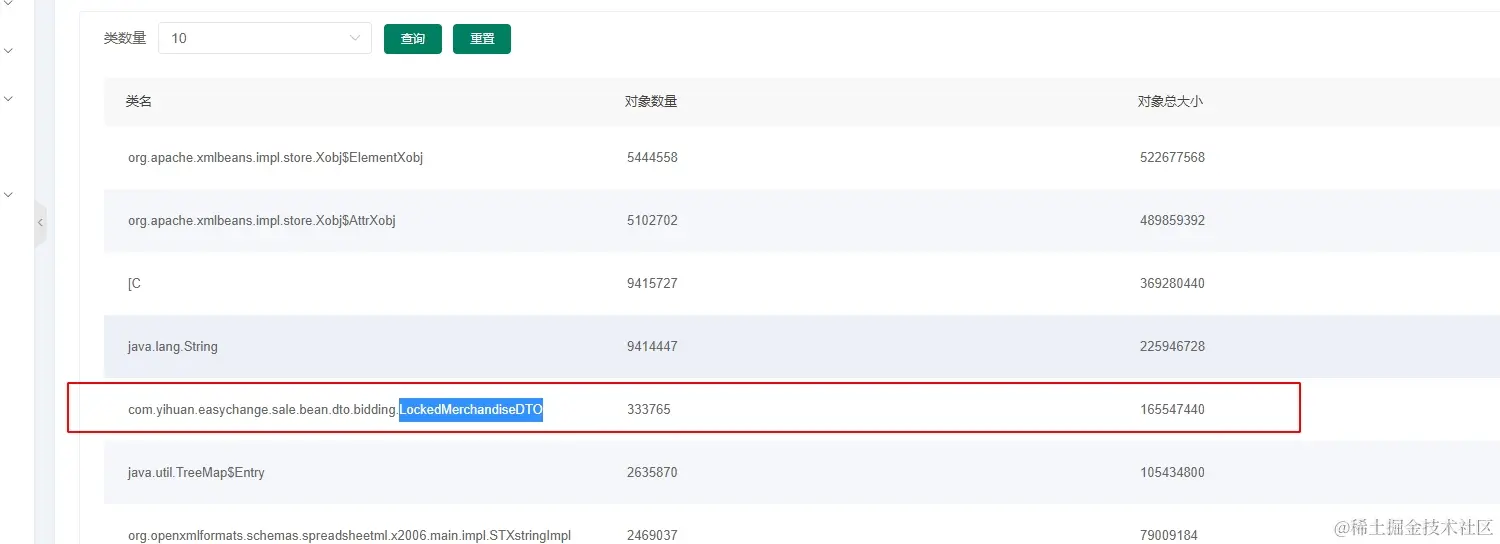
Task: Click the 查询 query button
Action: point(413,39)
